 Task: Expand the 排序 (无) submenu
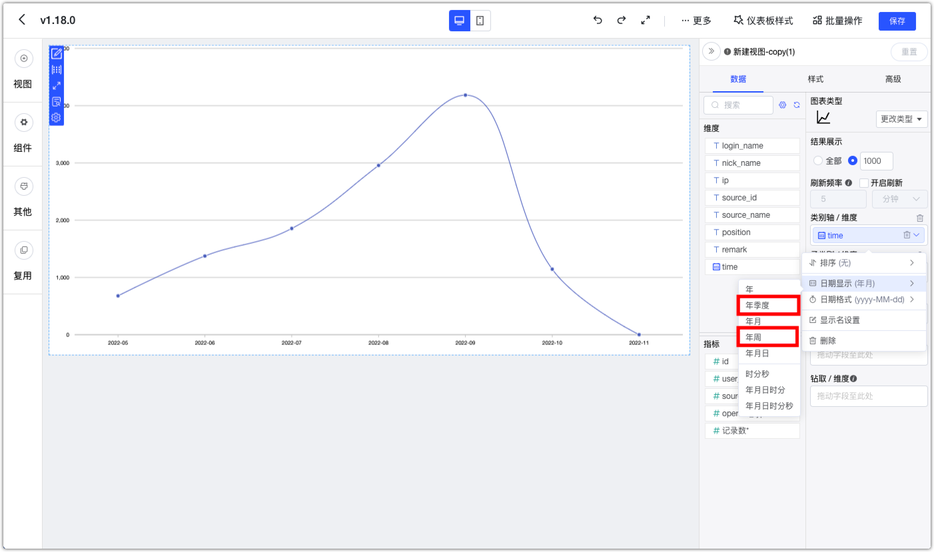click(862, 263)
